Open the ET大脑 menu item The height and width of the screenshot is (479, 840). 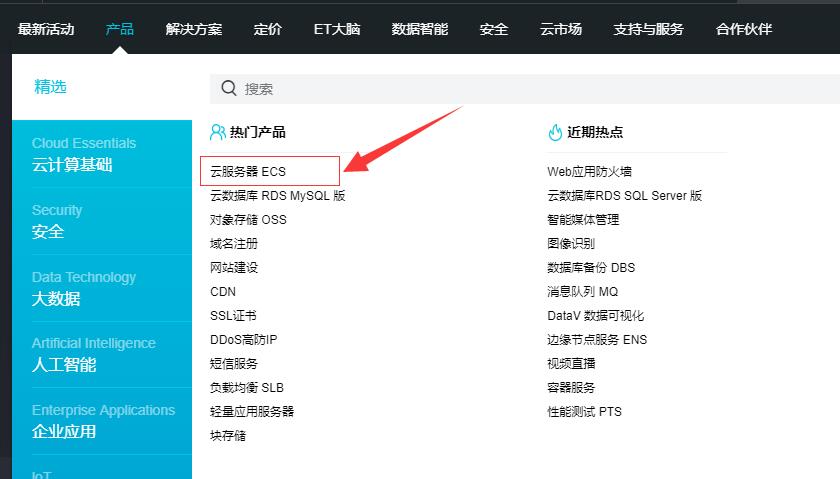click(x=337, y=29)
